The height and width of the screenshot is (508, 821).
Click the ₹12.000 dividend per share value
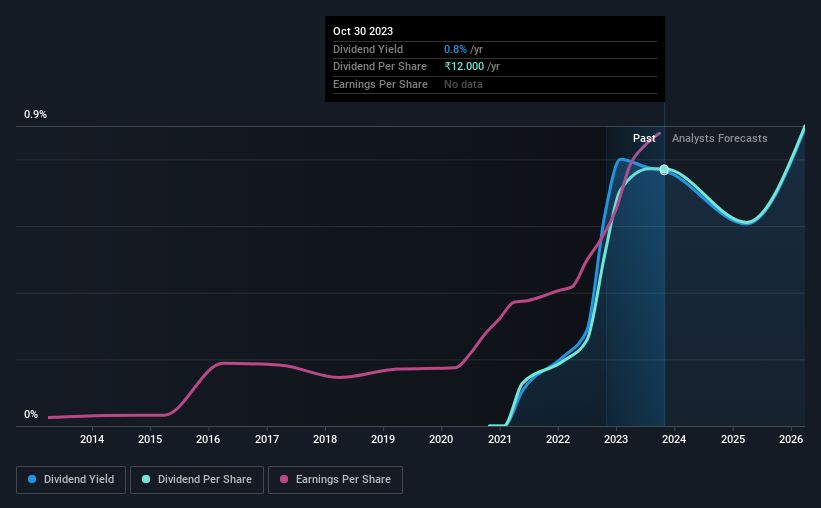click(x=464, y=67)
